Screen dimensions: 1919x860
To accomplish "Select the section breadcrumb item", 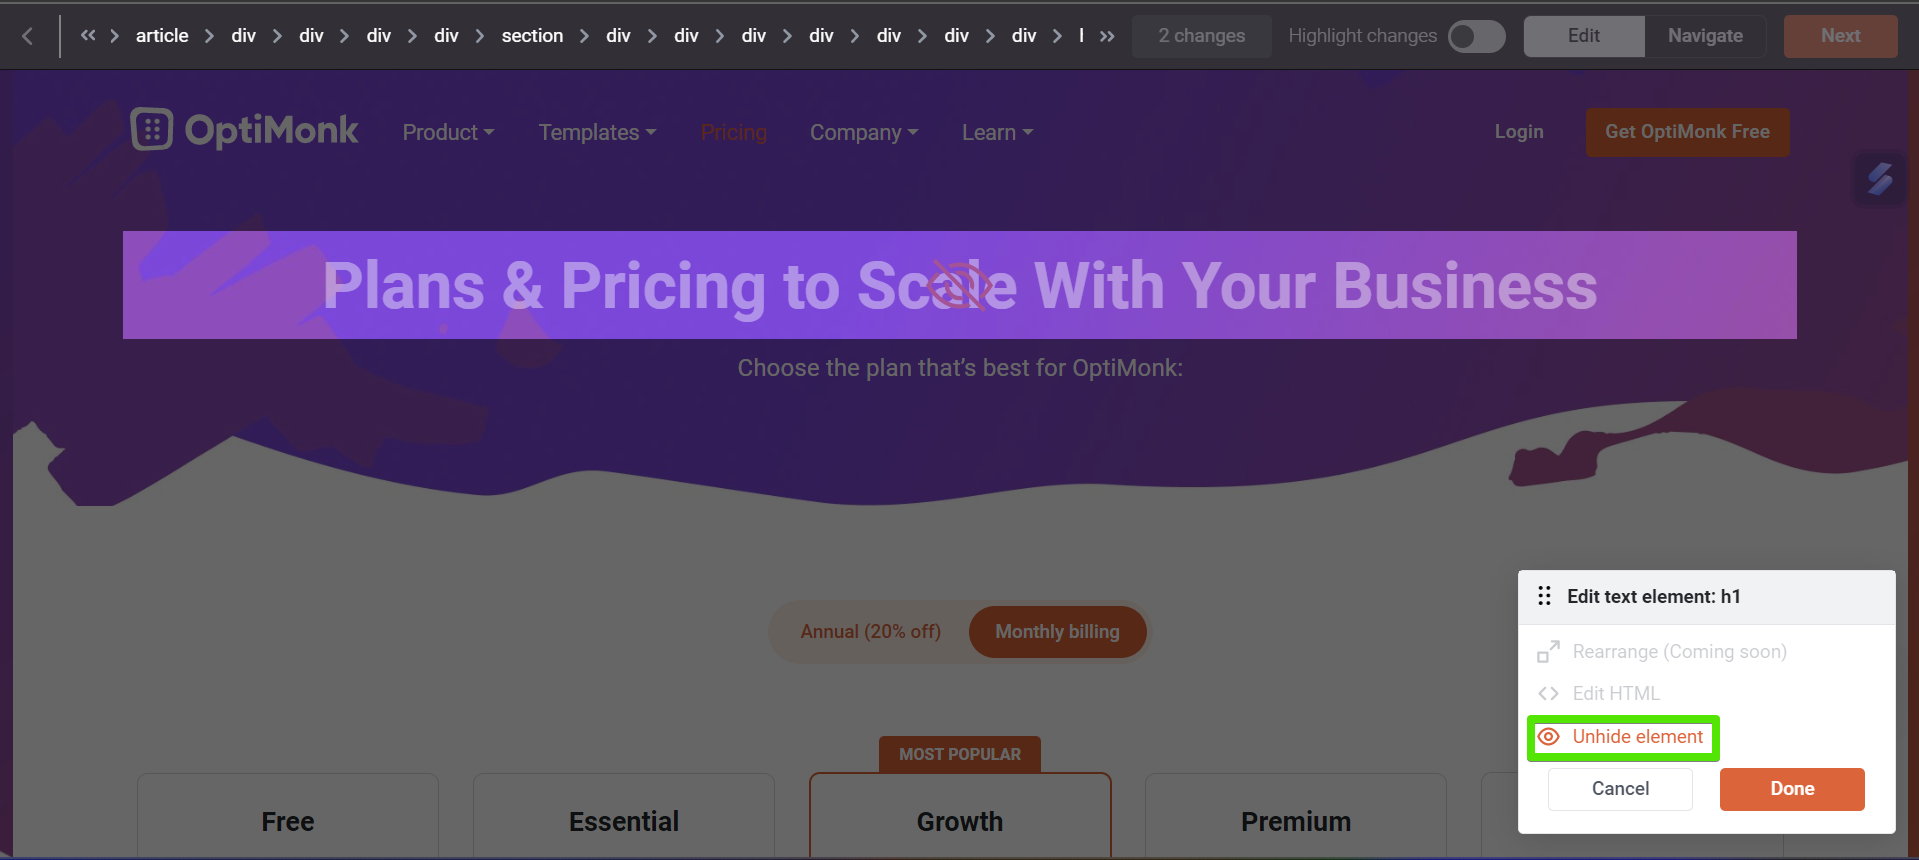I will 532,36.
